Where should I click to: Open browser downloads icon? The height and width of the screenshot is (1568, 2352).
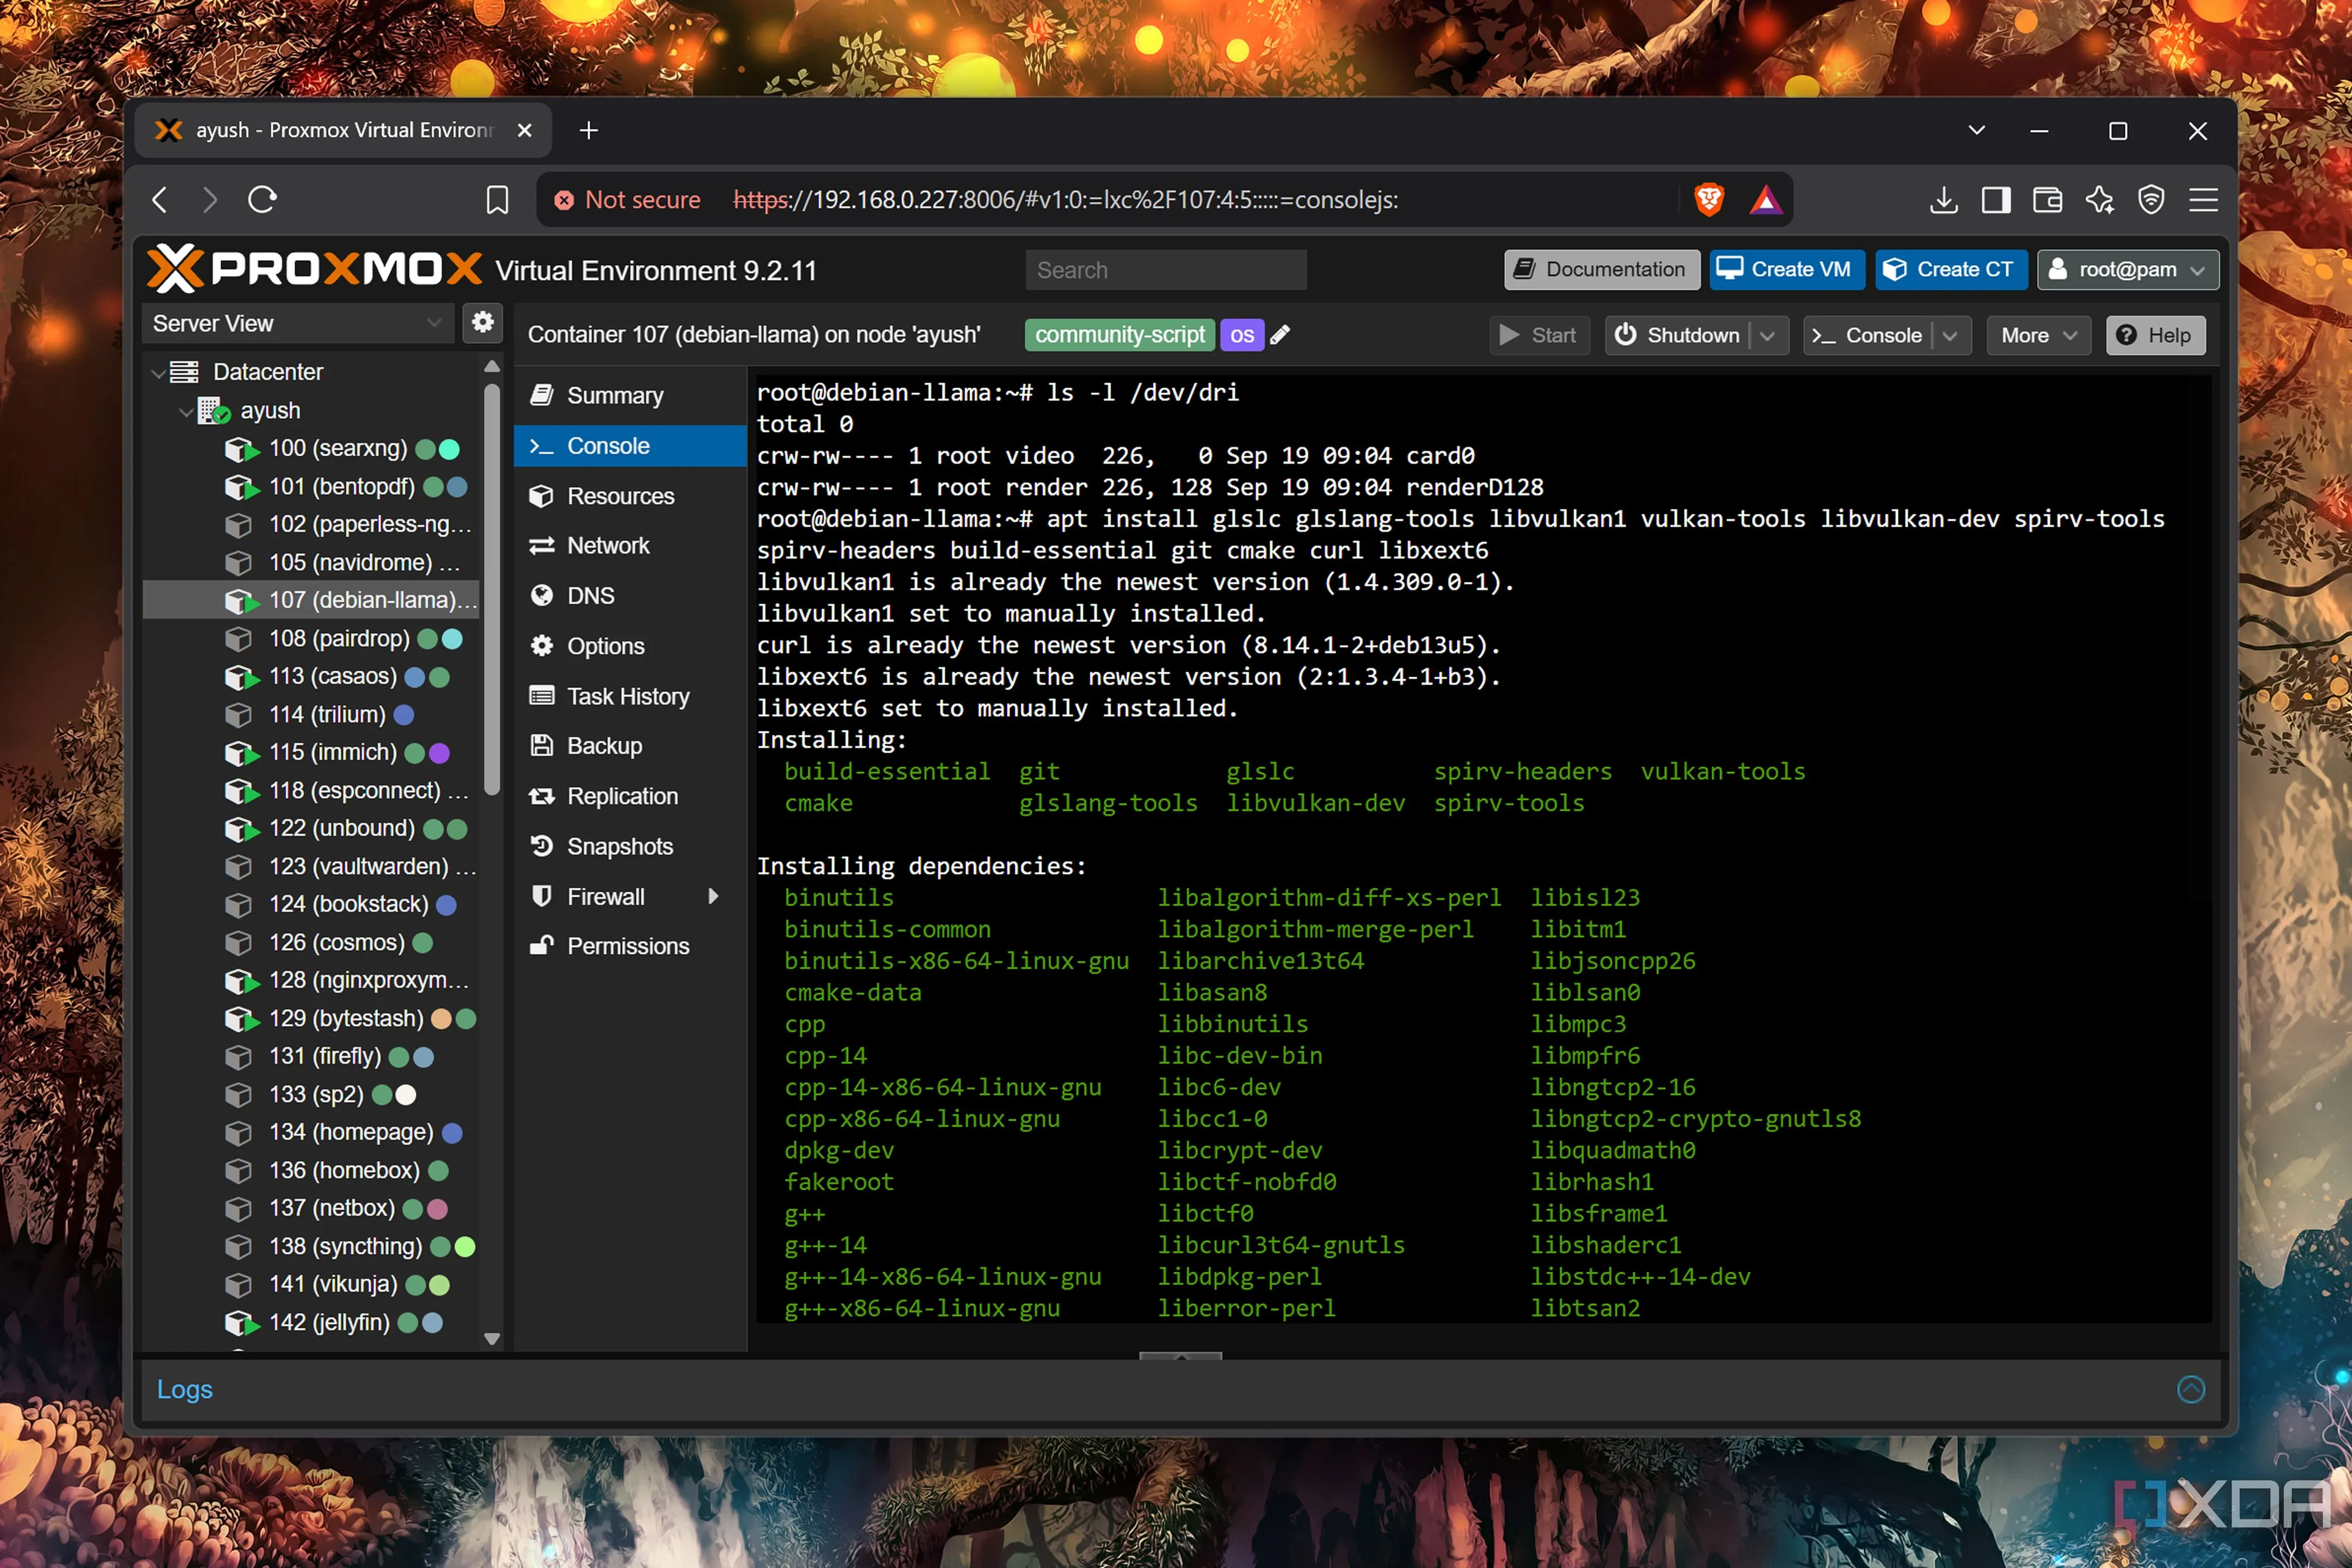[1943, 200]
